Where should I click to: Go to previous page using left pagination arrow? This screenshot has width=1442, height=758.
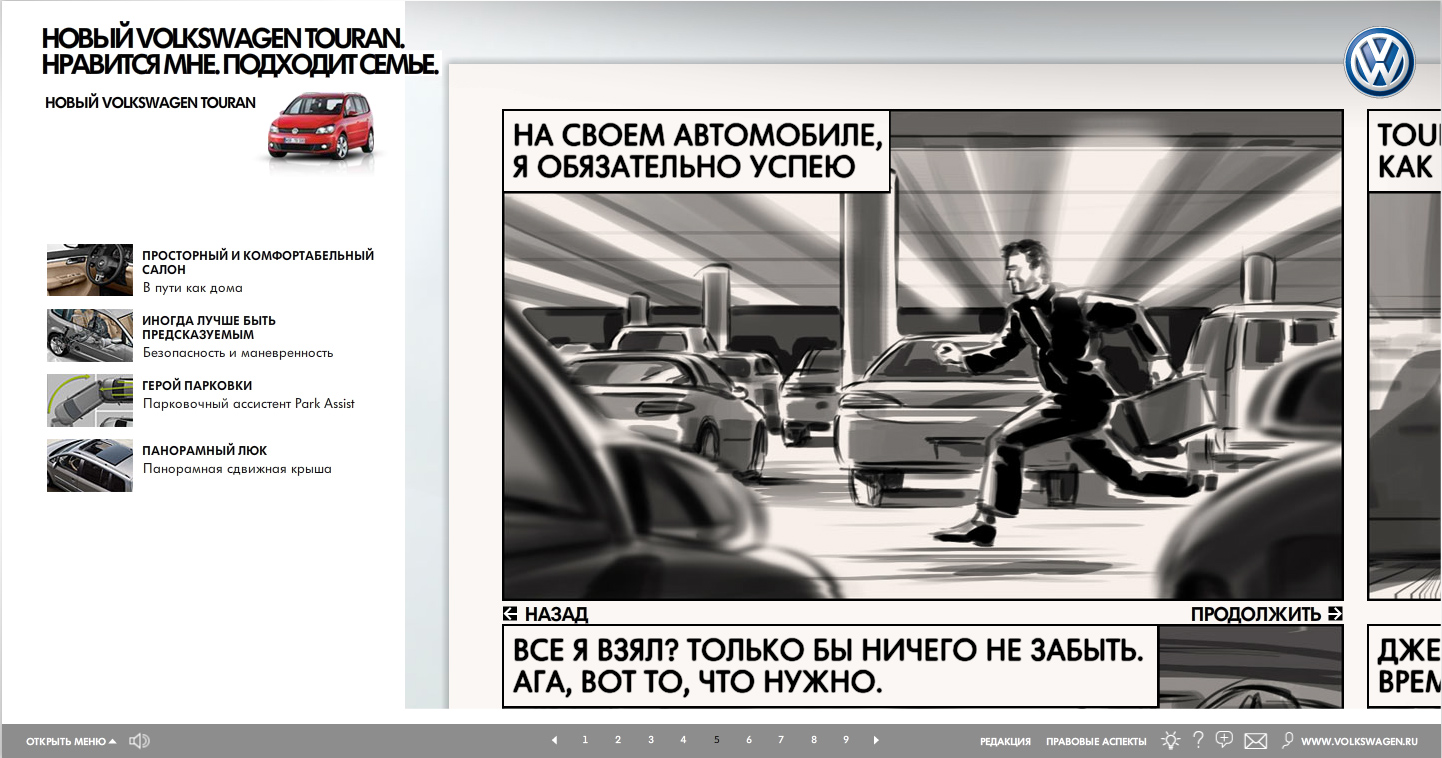pos(554,740)
